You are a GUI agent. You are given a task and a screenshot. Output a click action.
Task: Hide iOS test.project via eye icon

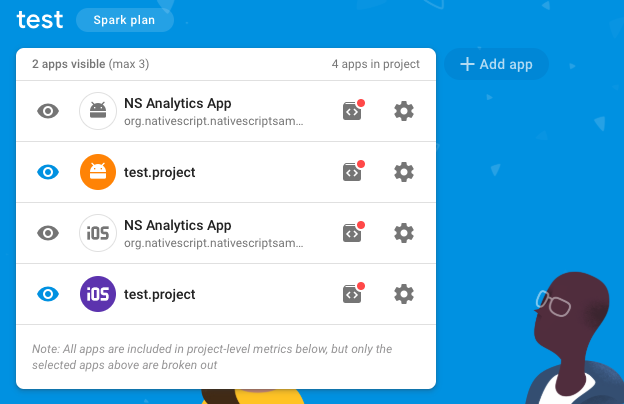pyautogui.click(x=49, y=294)
